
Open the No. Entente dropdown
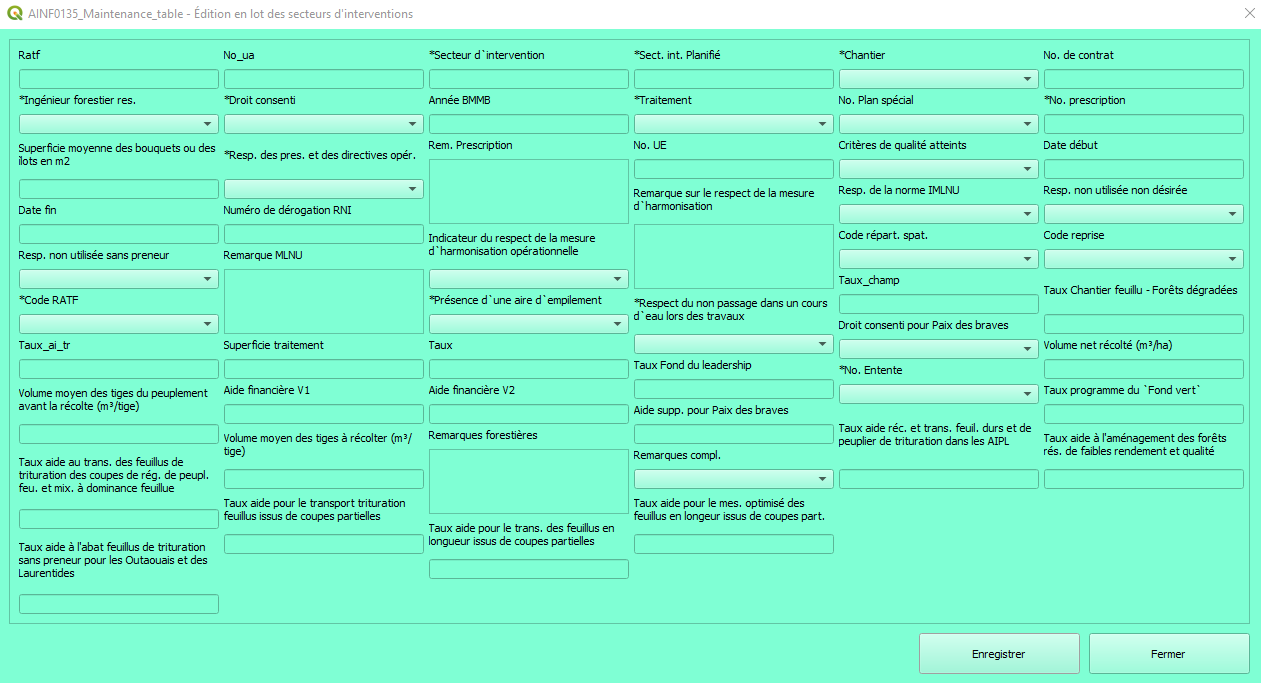pyautogui.click(x=939, y=394)
